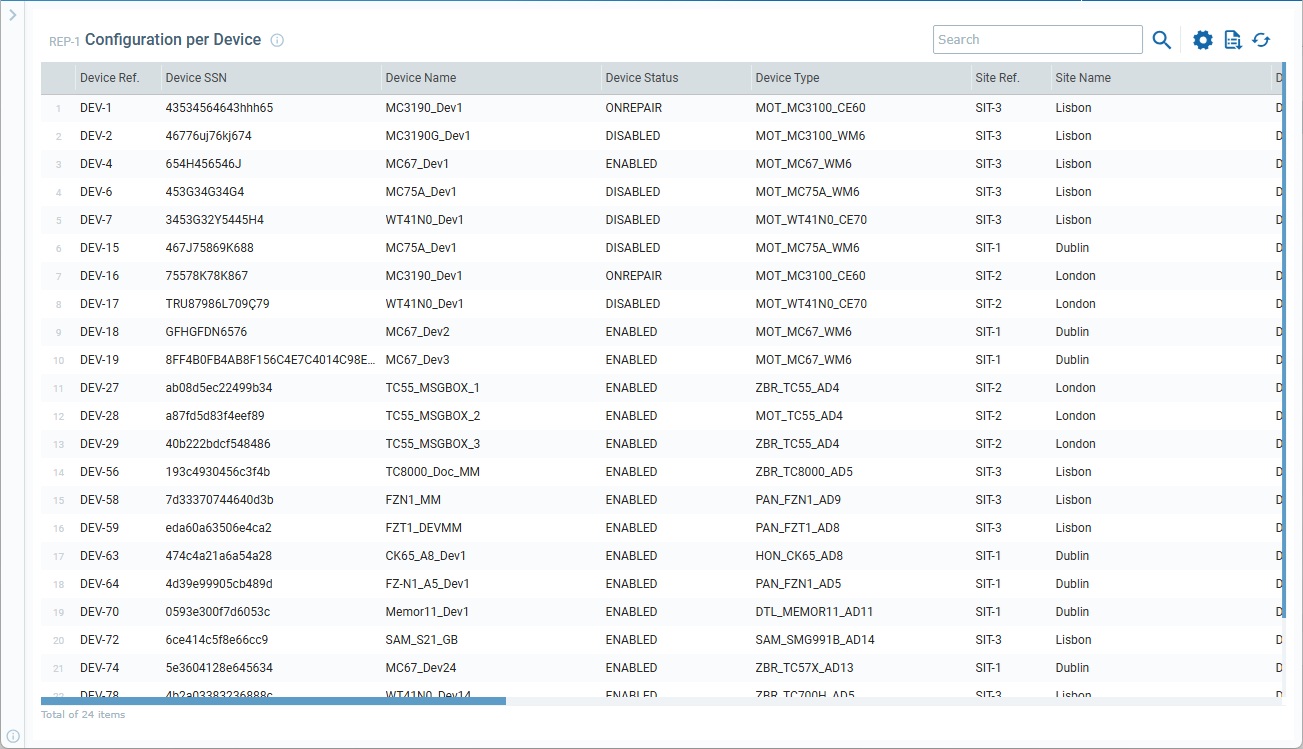Viewport: 1303px width, 749px height.
Task: Select the Memor11_Dev1 device row
Action: pyautogui.click(x=400, y=611)
